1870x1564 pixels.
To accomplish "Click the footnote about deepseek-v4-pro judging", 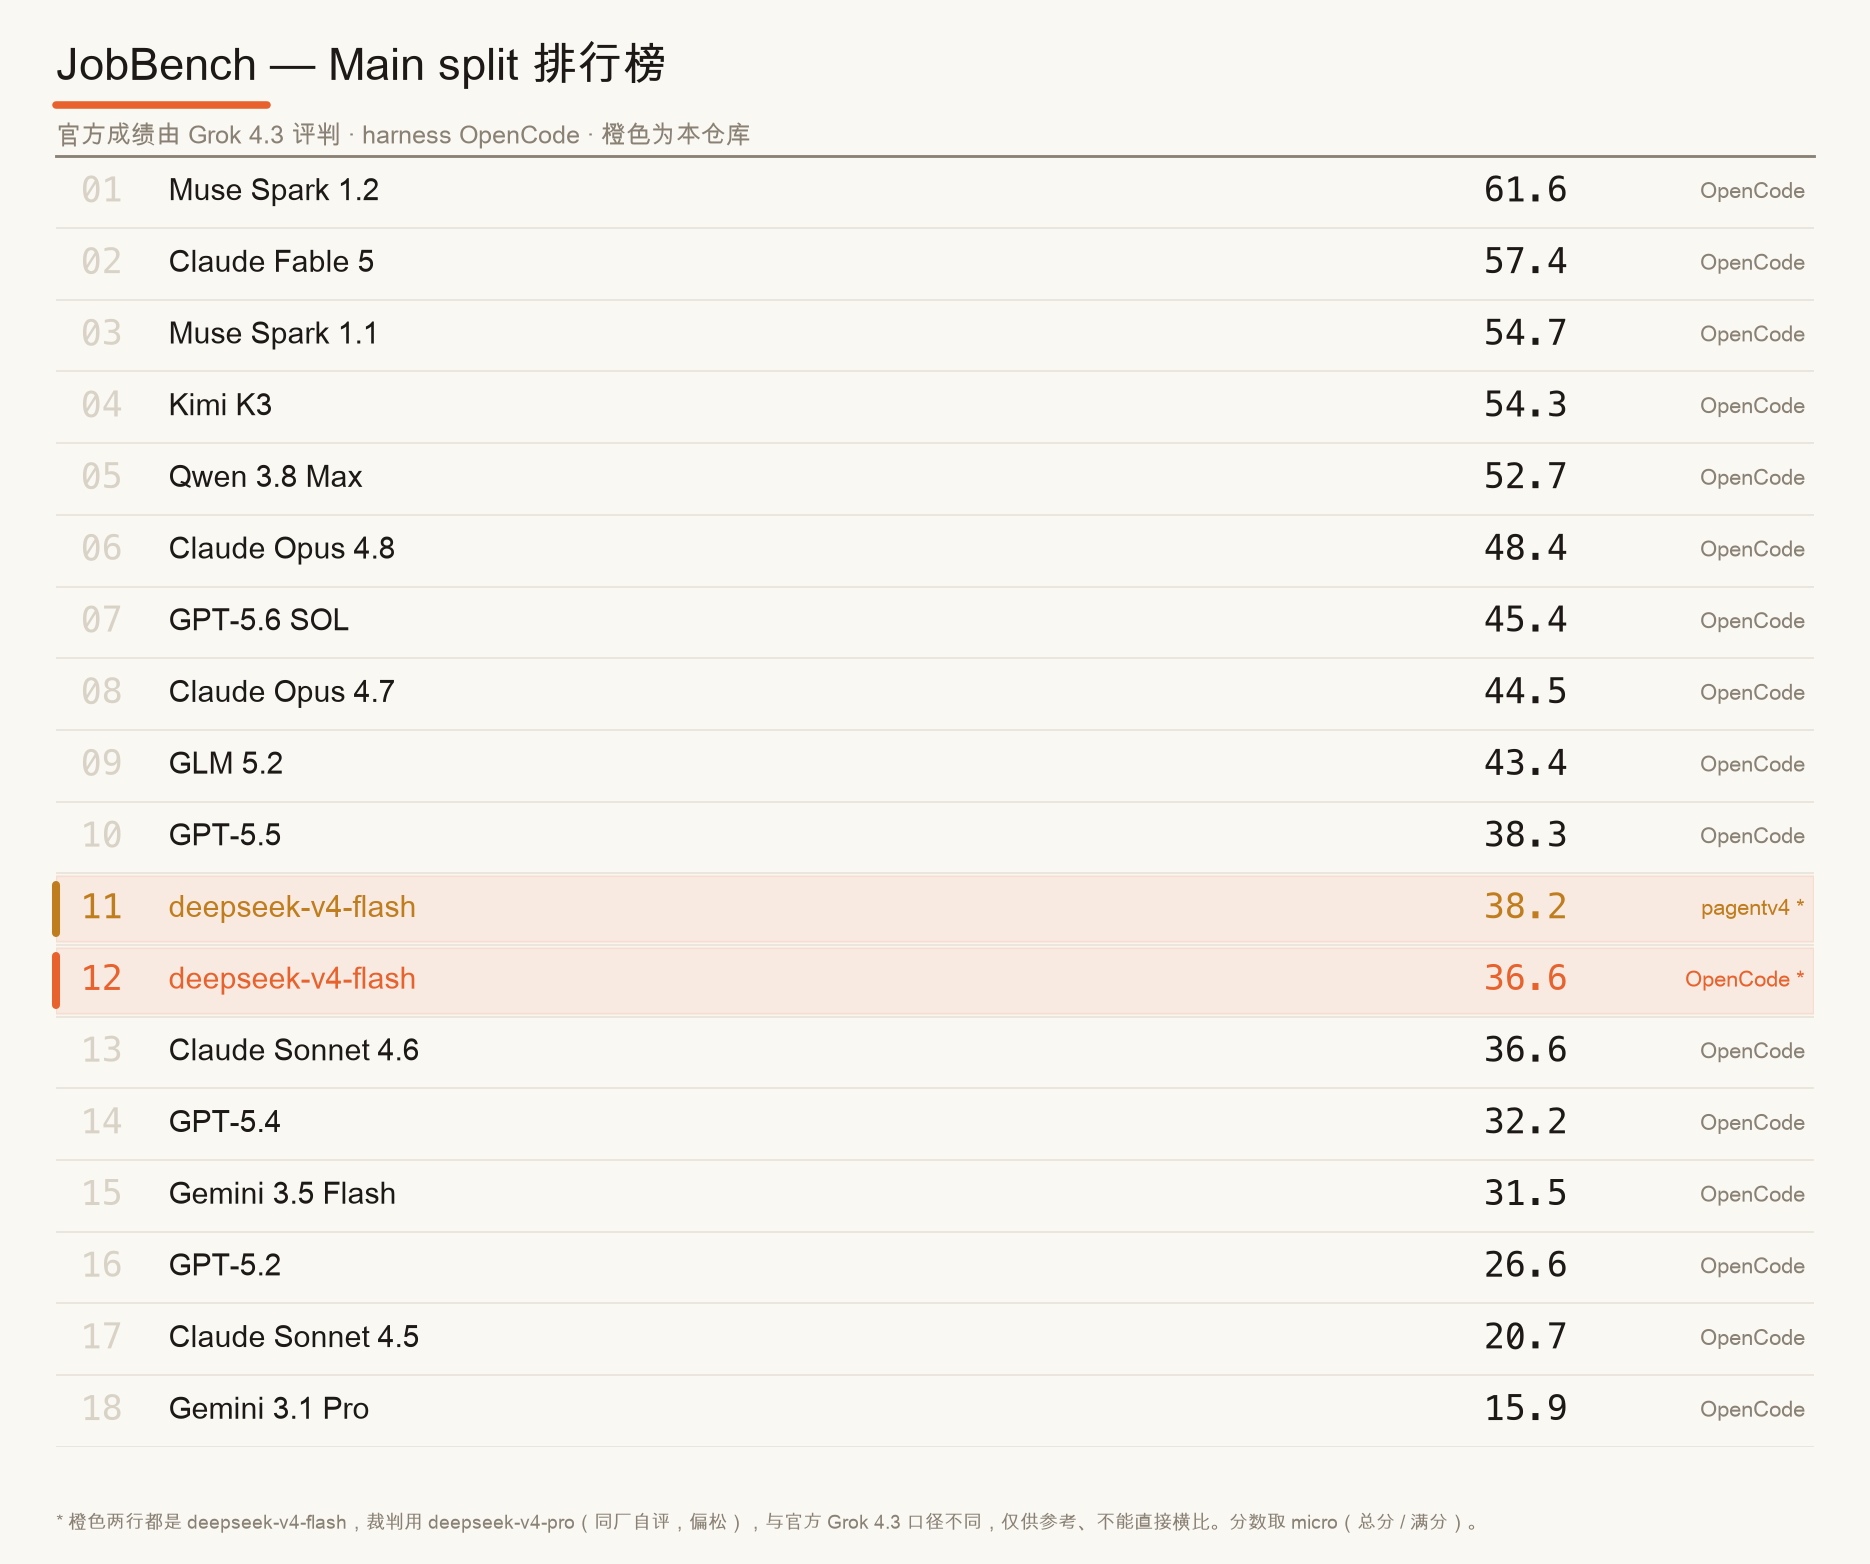I will (x=770, y=1522).
